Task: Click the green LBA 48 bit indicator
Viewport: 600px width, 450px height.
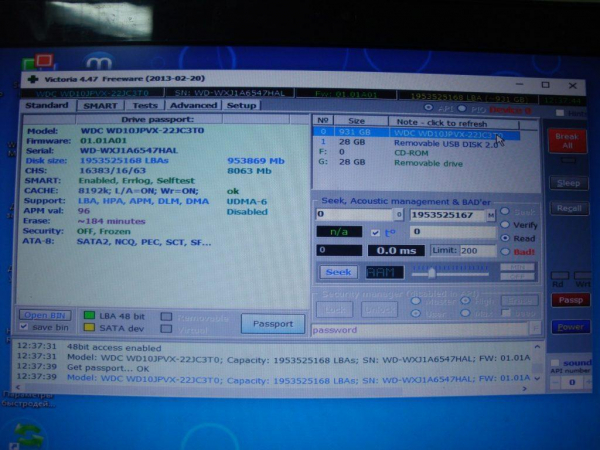Action: pos(89,315)
